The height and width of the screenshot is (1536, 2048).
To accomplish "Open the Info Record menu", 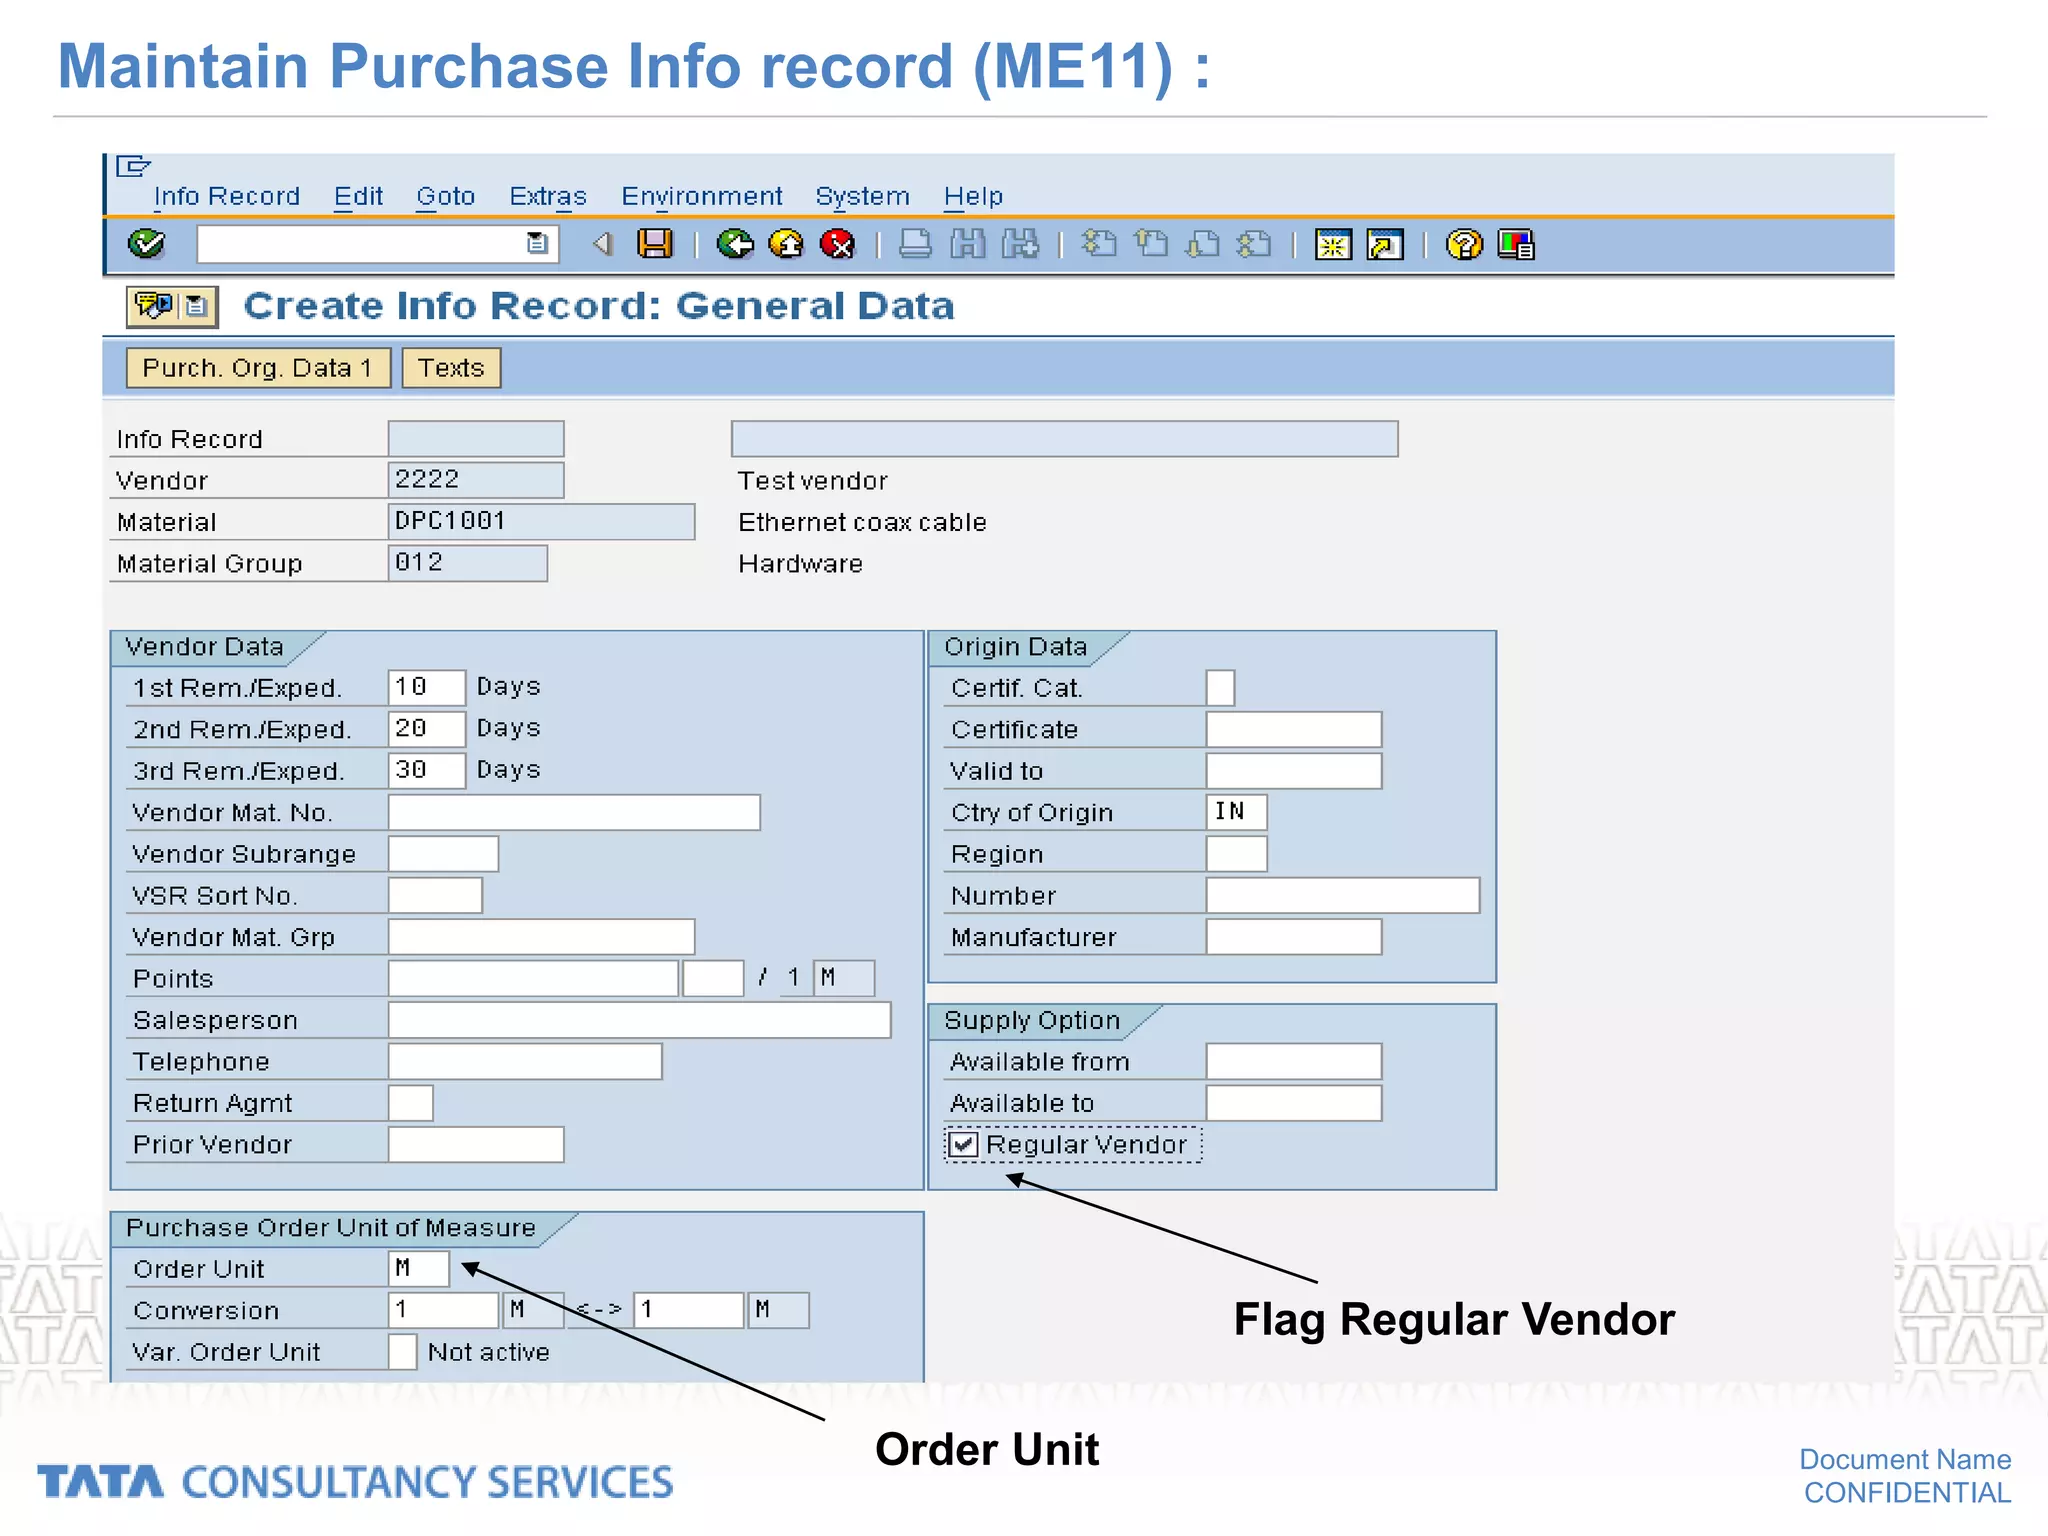I will (x=227, y=196).
